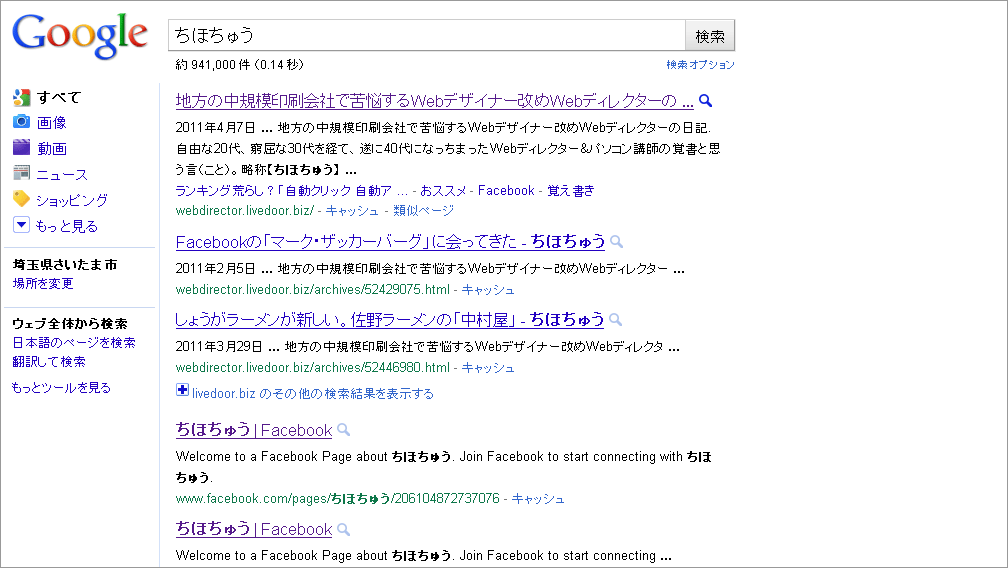Image resolution: width=1008 pixels, height=568 pixels.
Task: Open preview magnifier beside the bottom Facebook result
Action: coord(343,529)
